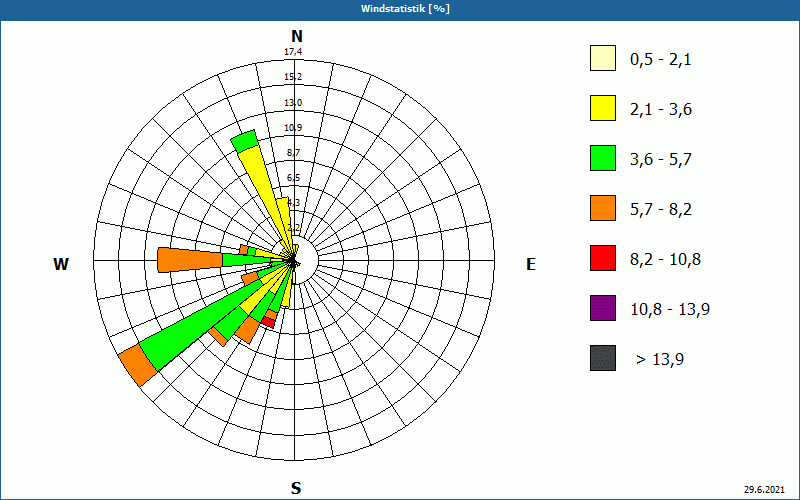The width and height of the screenshot is (800, 500).
Task: Click the legend label '5,7 - 8,2'
Action: click(x=661, y=210)
